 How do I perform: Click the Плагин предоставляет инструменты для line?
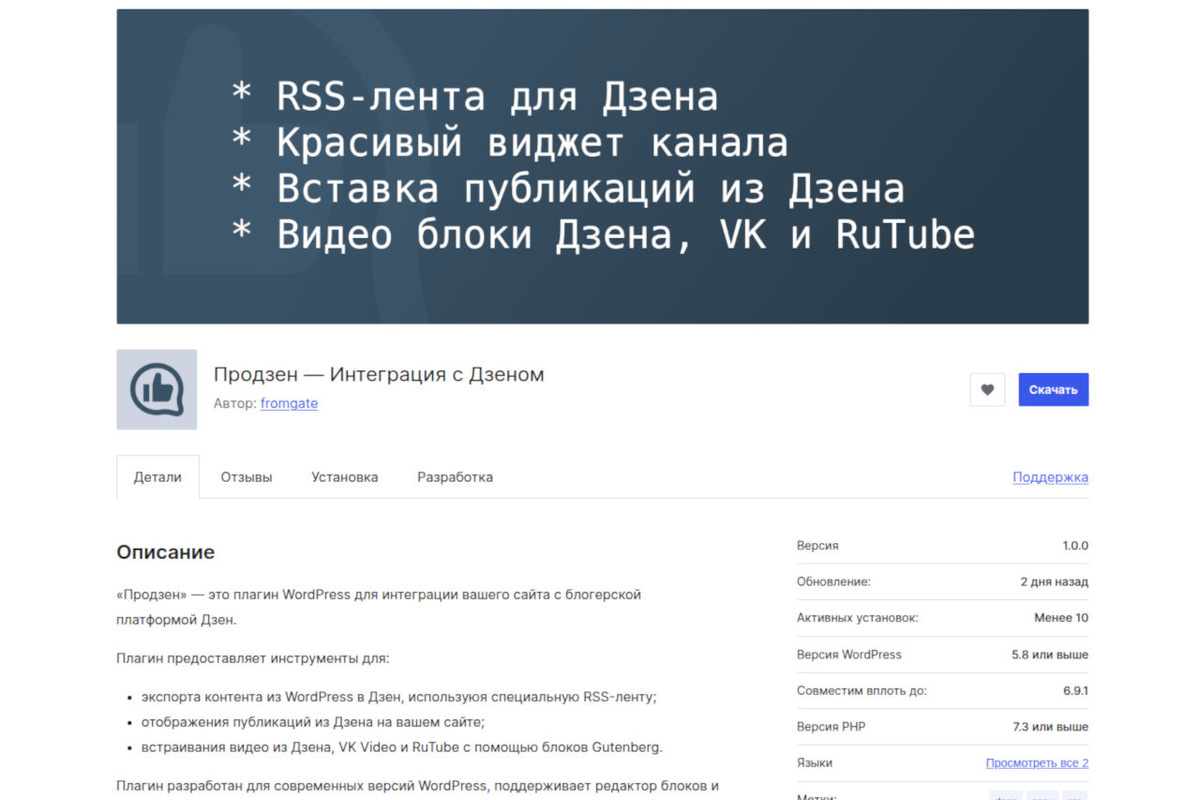(x=253, y=658)
